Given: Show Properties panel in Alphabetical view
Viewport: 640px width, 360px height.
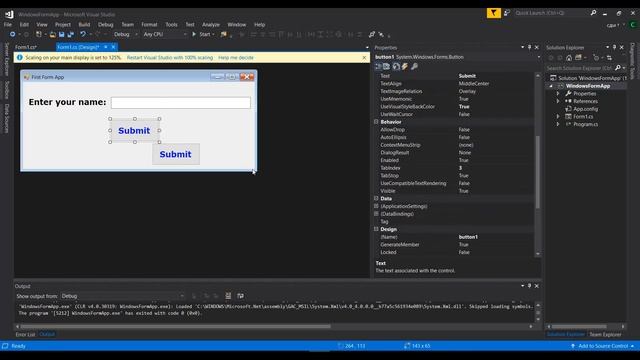Looking at the screenshot, I should coord(387,67).
